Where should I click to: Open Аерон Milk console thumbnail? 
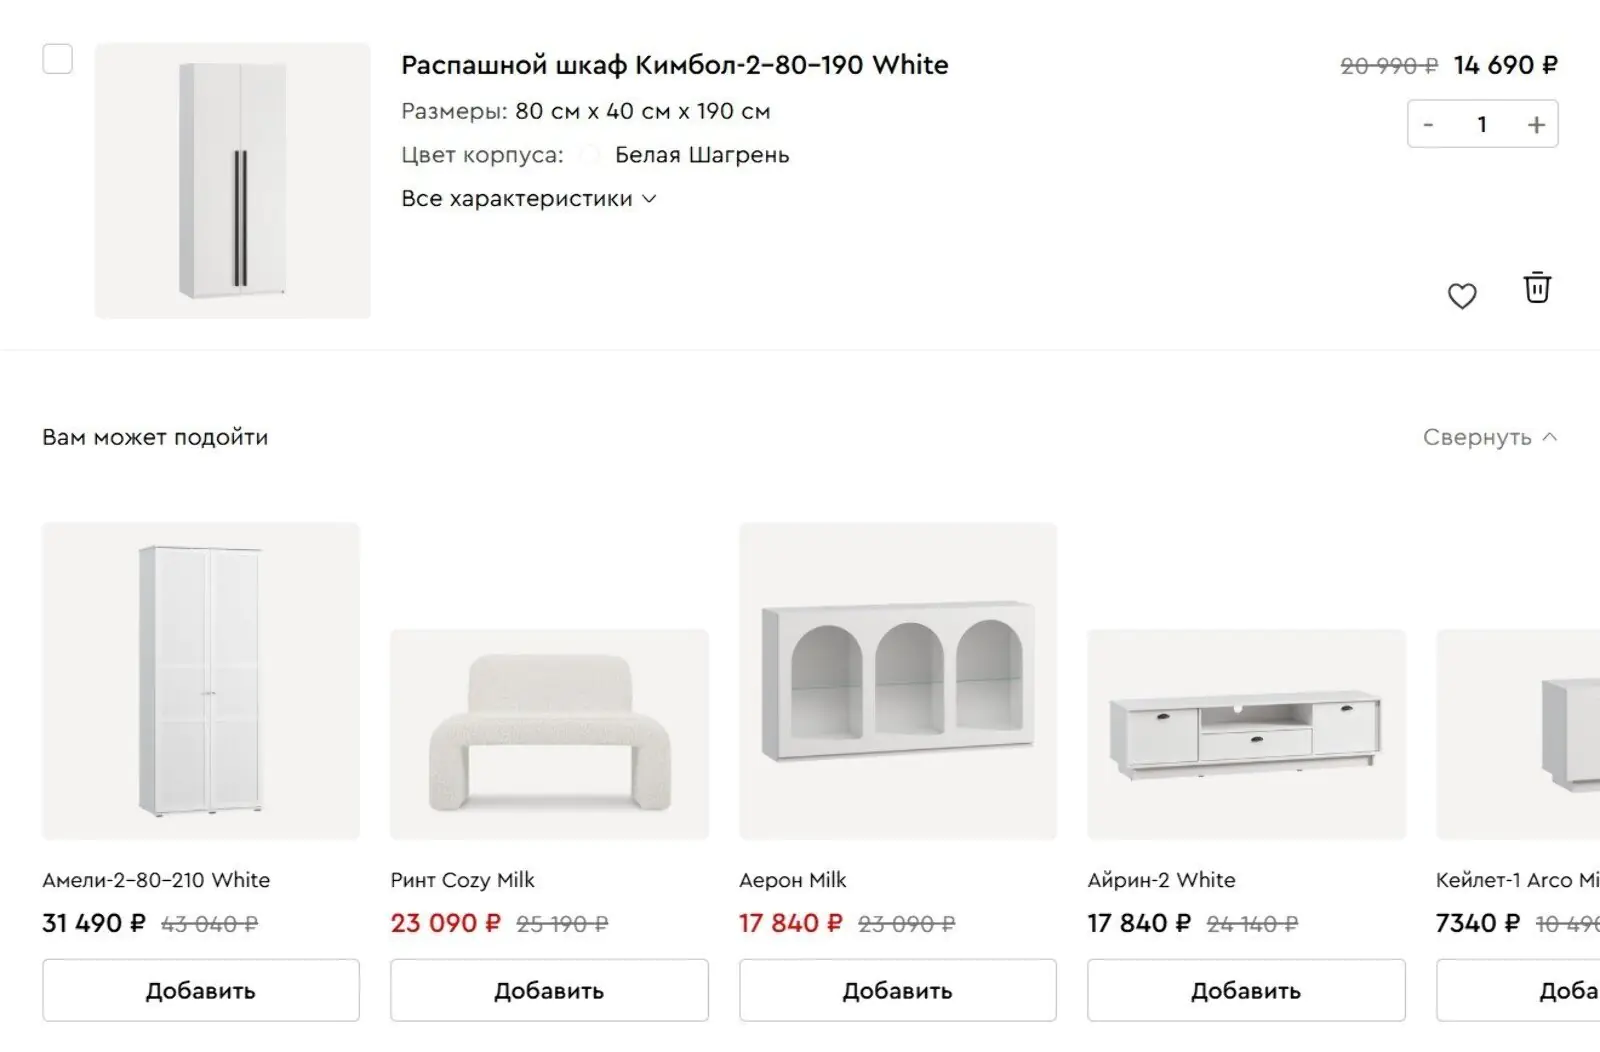pyautogui.click(x=897, y=681)
